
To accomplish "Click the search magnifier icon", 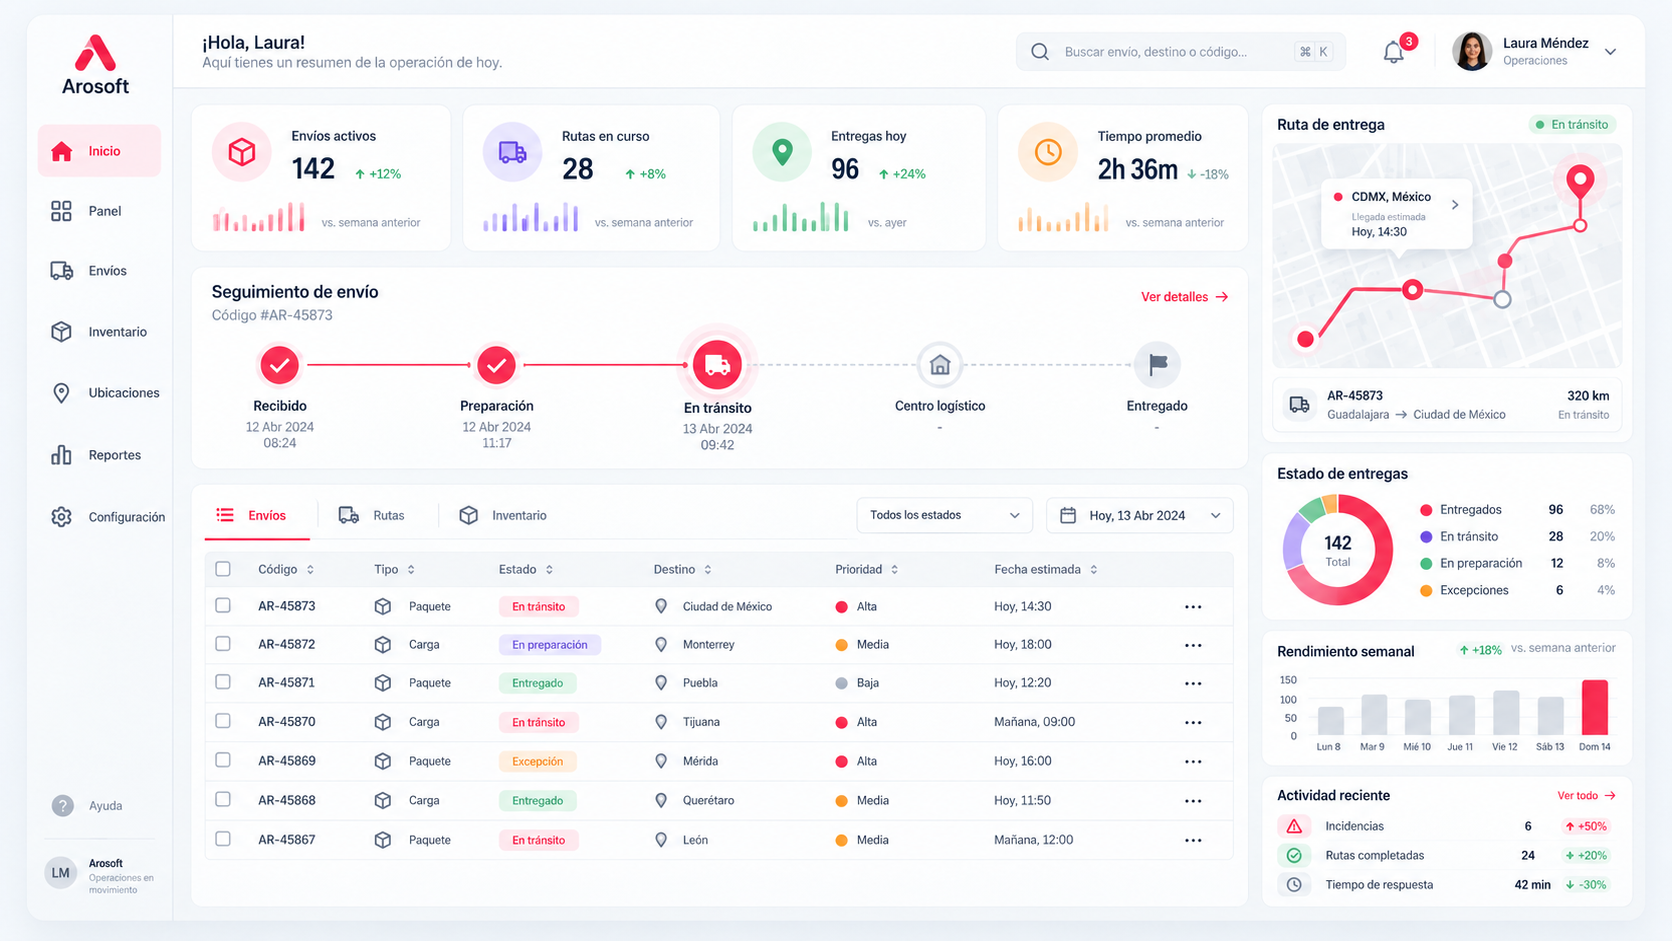I will coord(1040,52).
